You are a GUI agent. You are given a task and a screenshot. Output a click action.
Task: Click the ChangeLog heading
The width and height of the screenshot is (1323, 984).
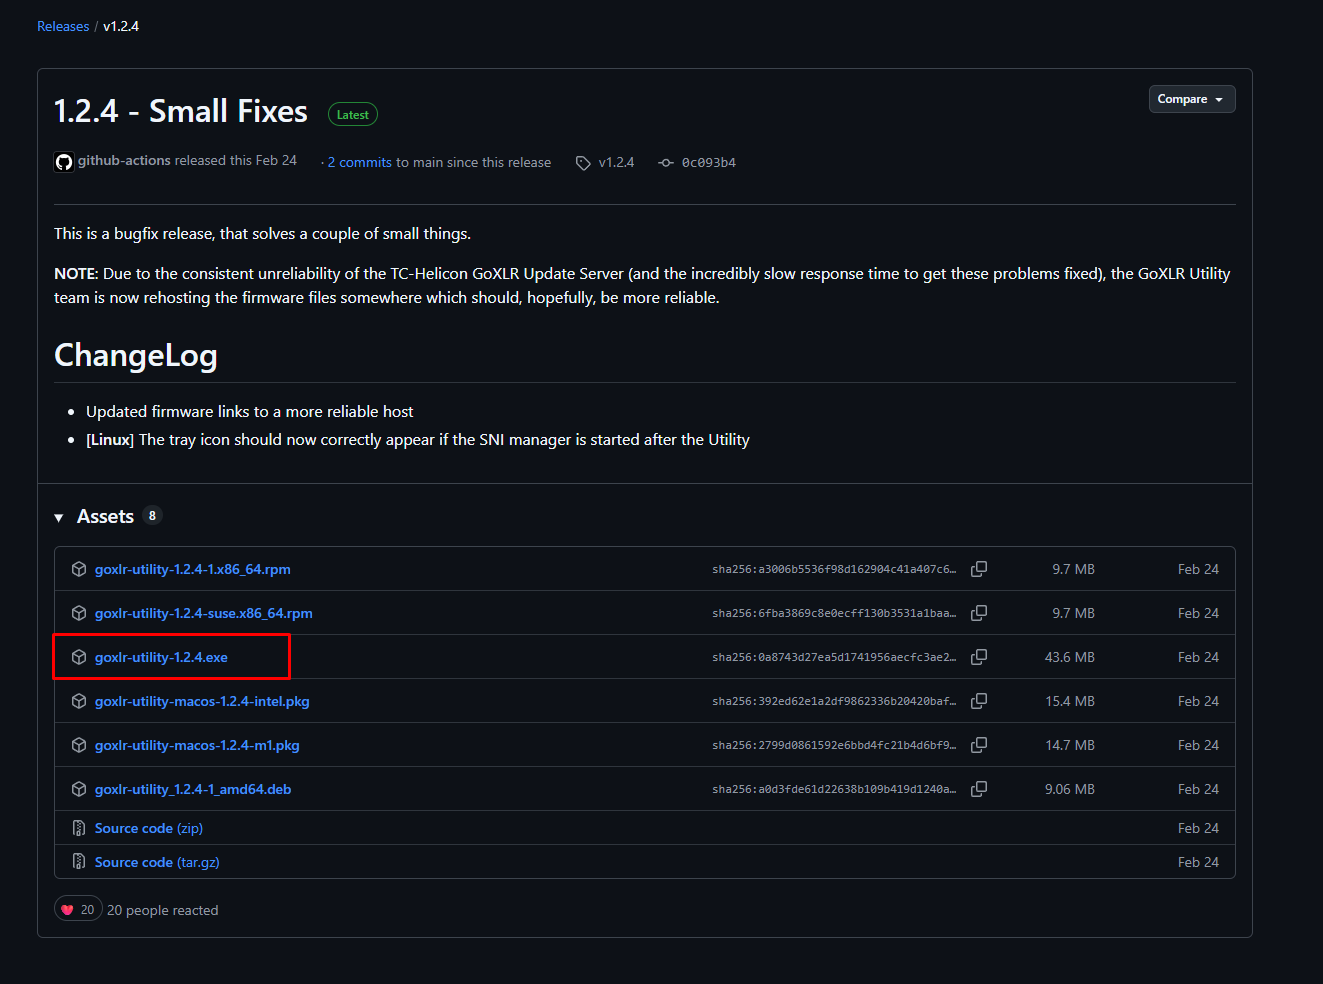point(136,355)
